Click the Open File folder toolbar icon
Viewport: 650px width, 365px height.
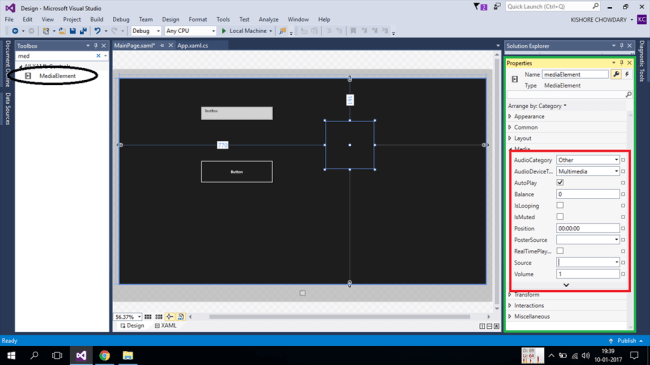(62, 31)
